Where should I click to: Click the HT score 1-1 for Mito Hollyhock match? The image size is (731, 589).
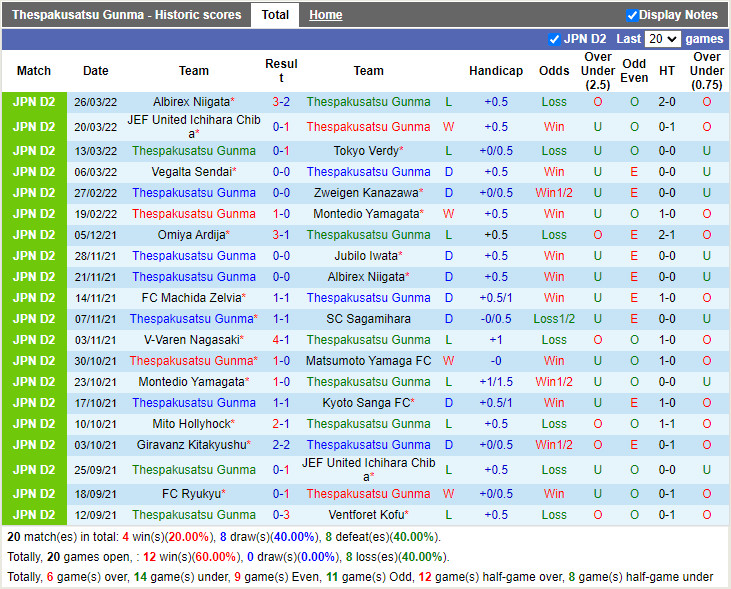[667, 424]
